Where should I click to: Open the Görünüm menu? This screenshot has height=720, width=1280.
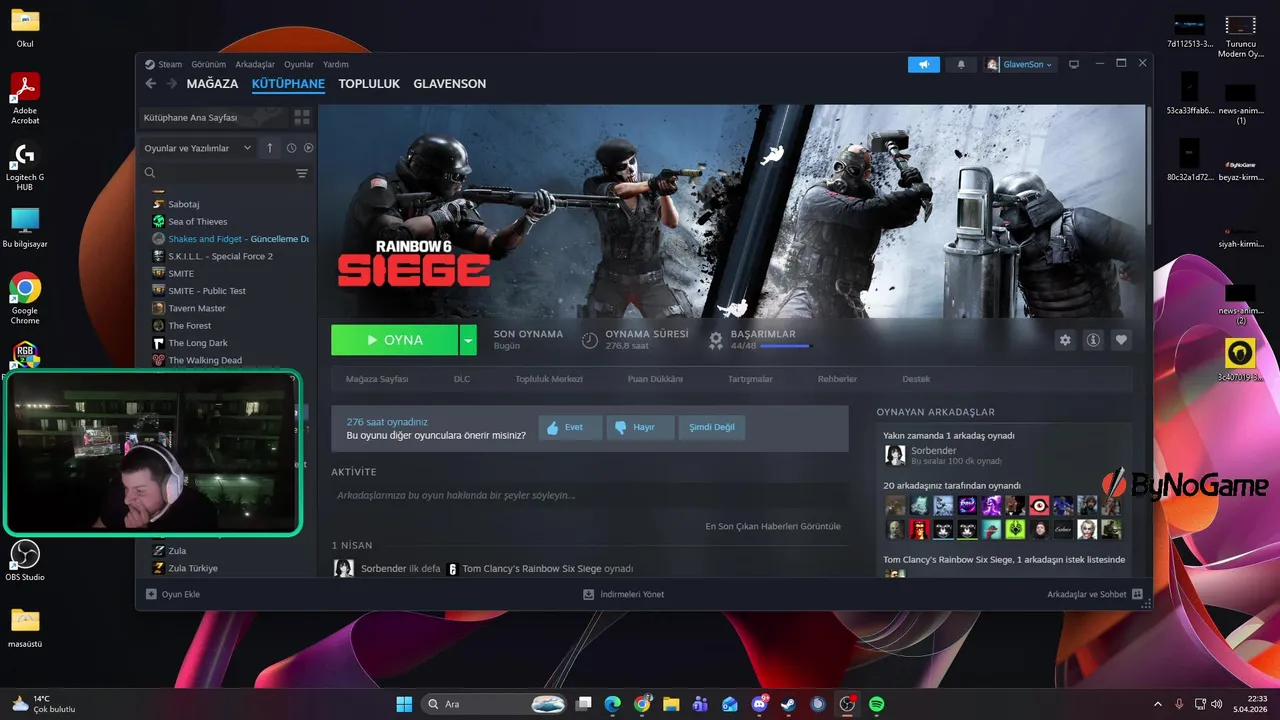coord(209,64)
